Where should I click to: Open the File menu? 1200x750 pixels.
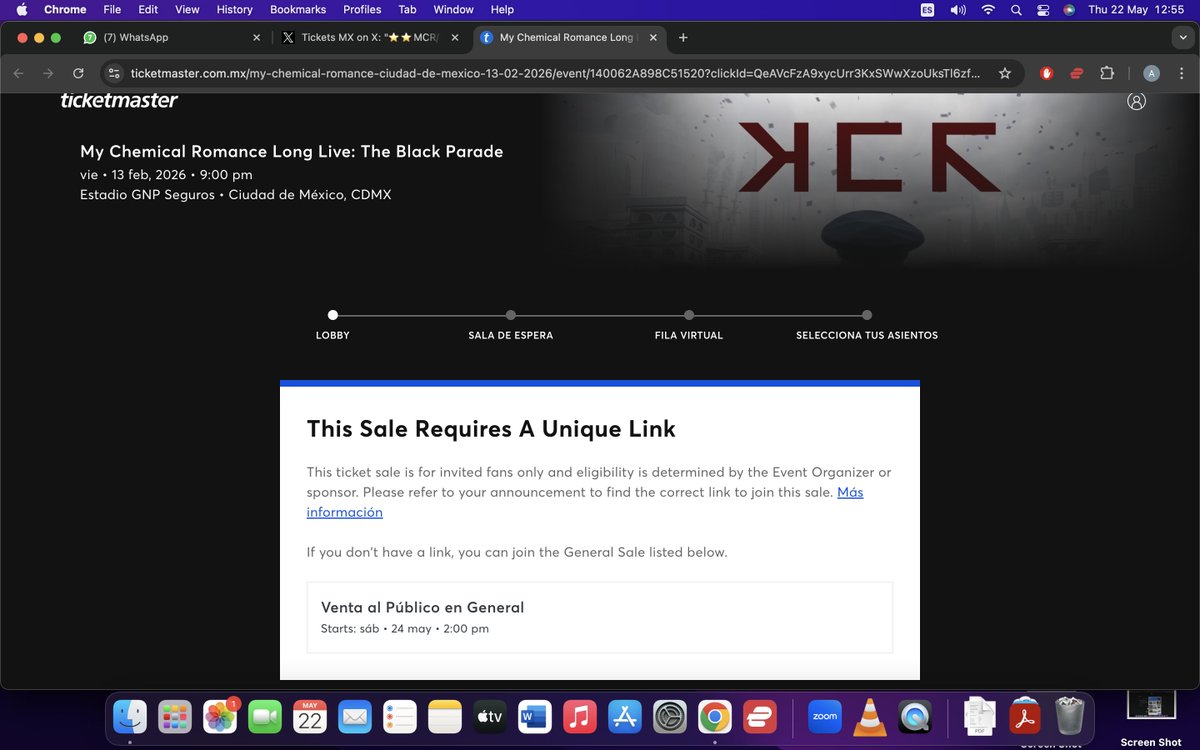[112, 9]
